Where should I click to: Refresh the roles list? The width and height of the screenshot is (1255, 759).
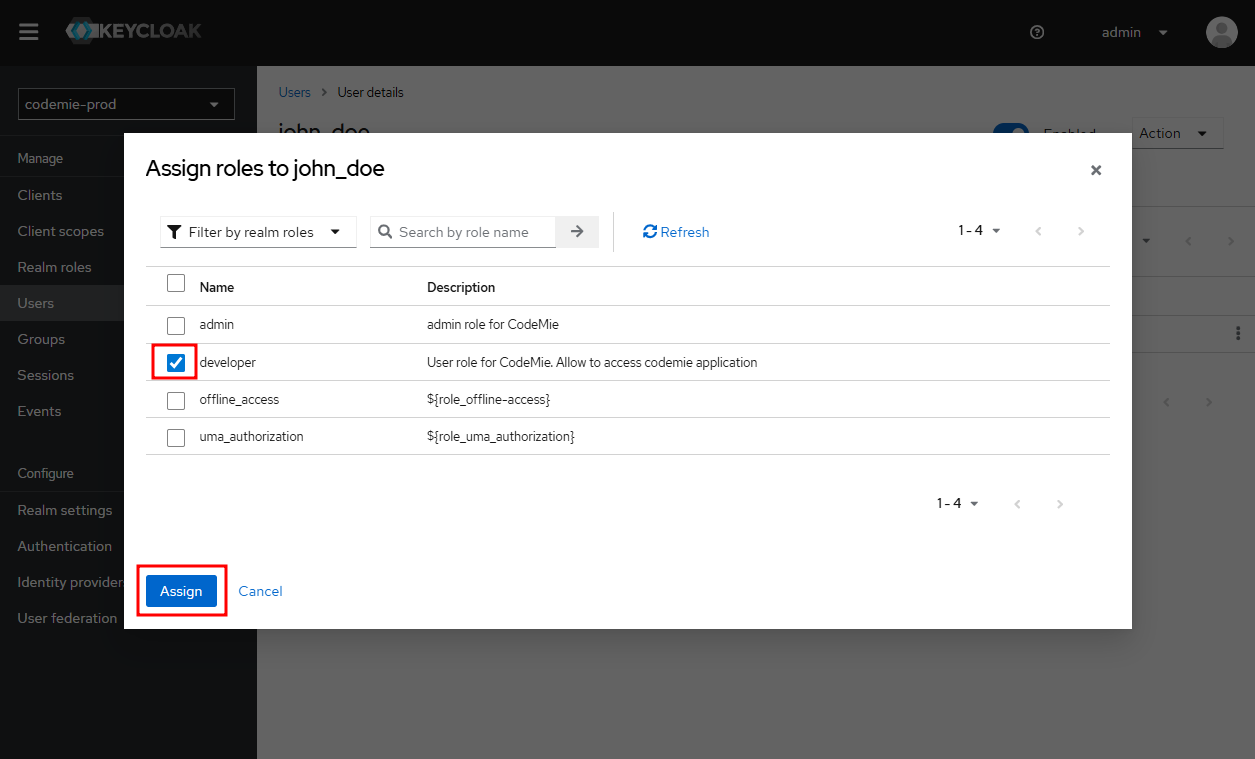point(676,232)
